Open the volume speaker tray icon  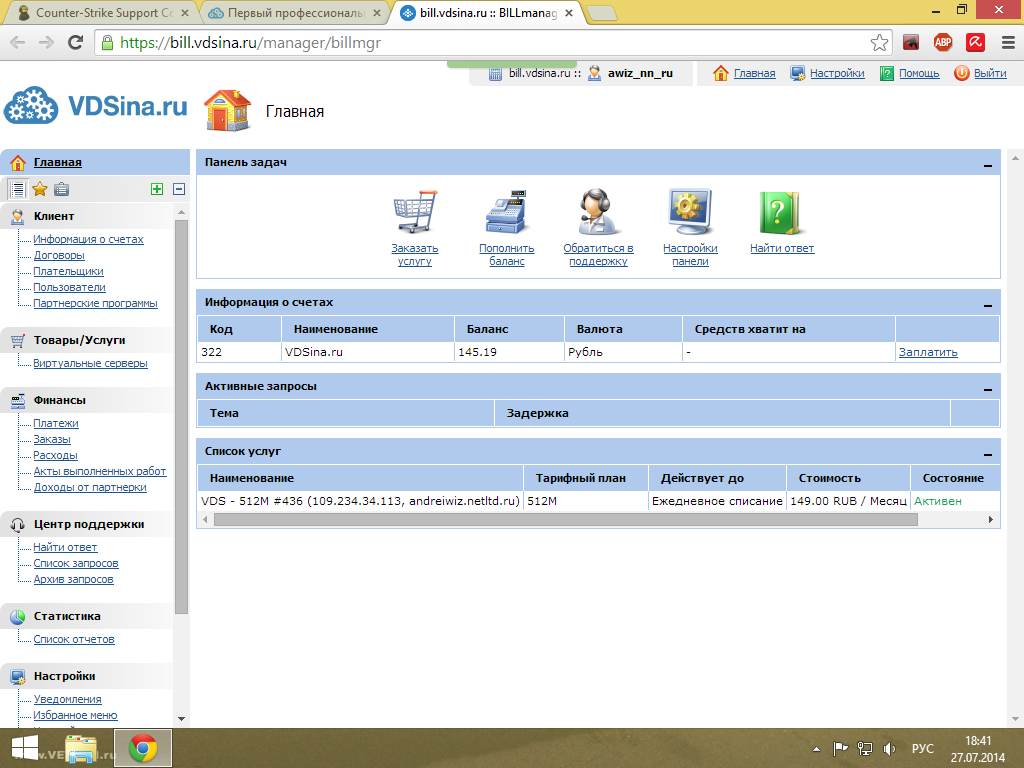889,748
